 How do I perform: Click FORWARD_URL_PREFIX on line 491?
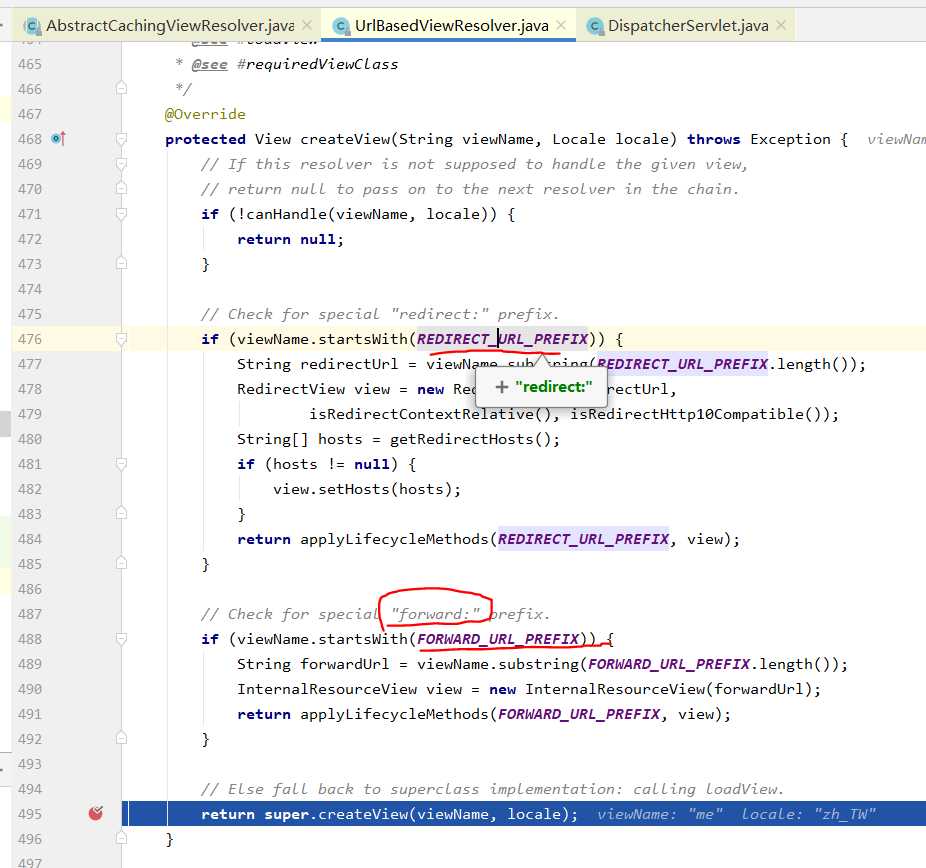coord(579,714)
